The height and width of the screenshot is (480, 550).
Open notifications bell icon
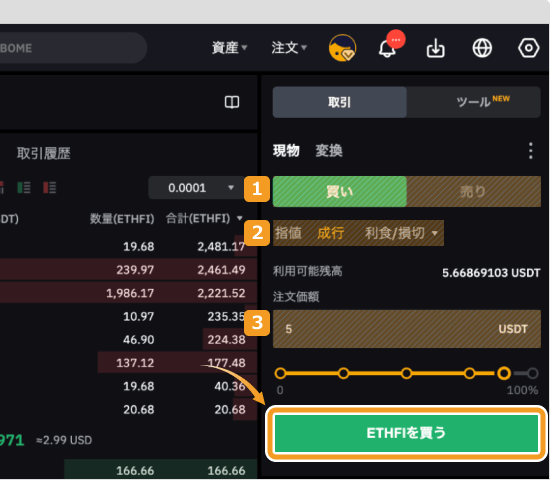point(387,49)
